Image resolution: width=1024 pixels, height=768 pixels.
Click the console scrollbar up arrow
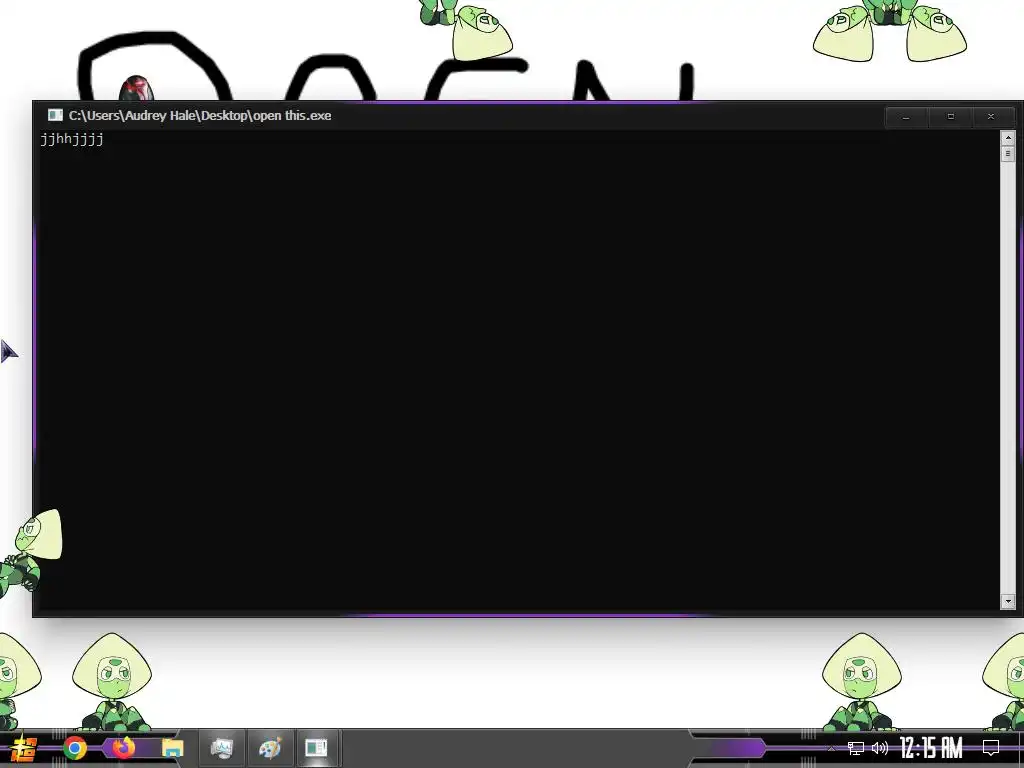[x=1008, y=138]
